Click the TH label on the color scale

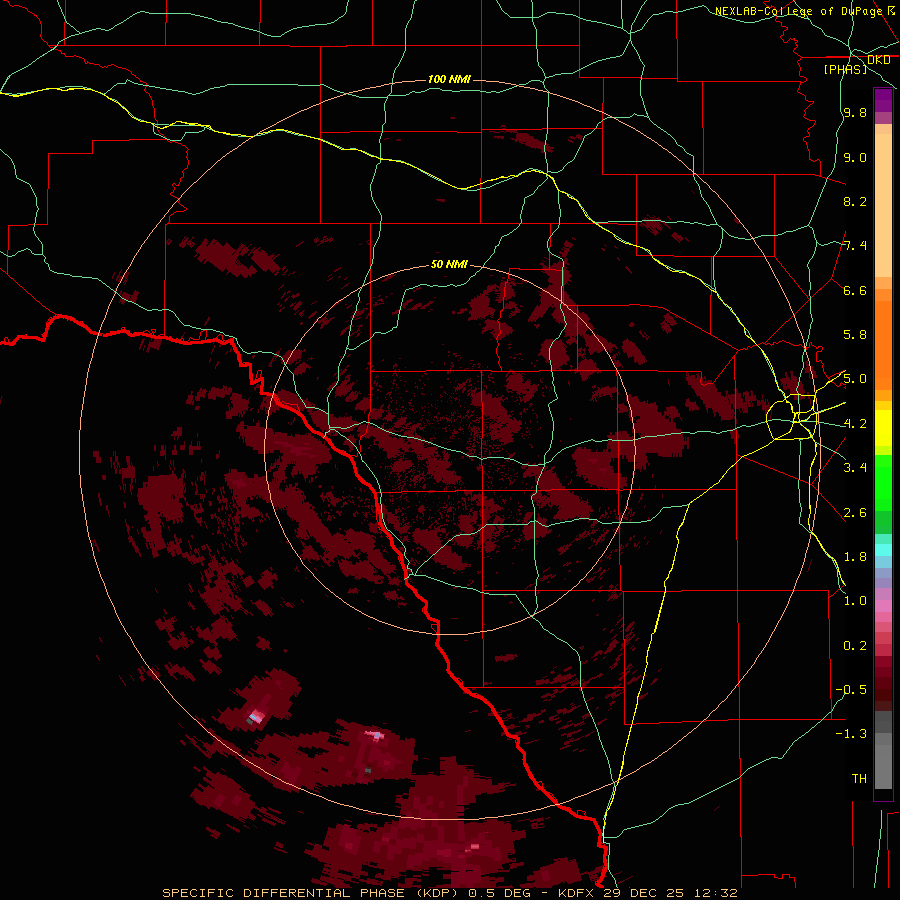coord(859,779)
